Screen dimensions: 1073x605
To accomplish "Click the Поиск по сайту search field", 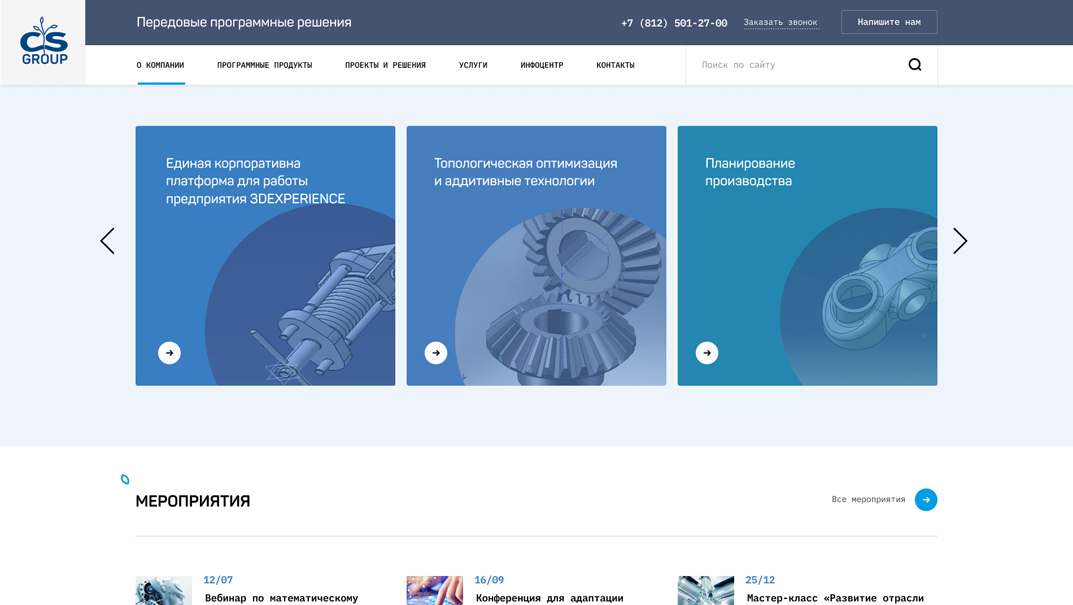I will [760, 64].
